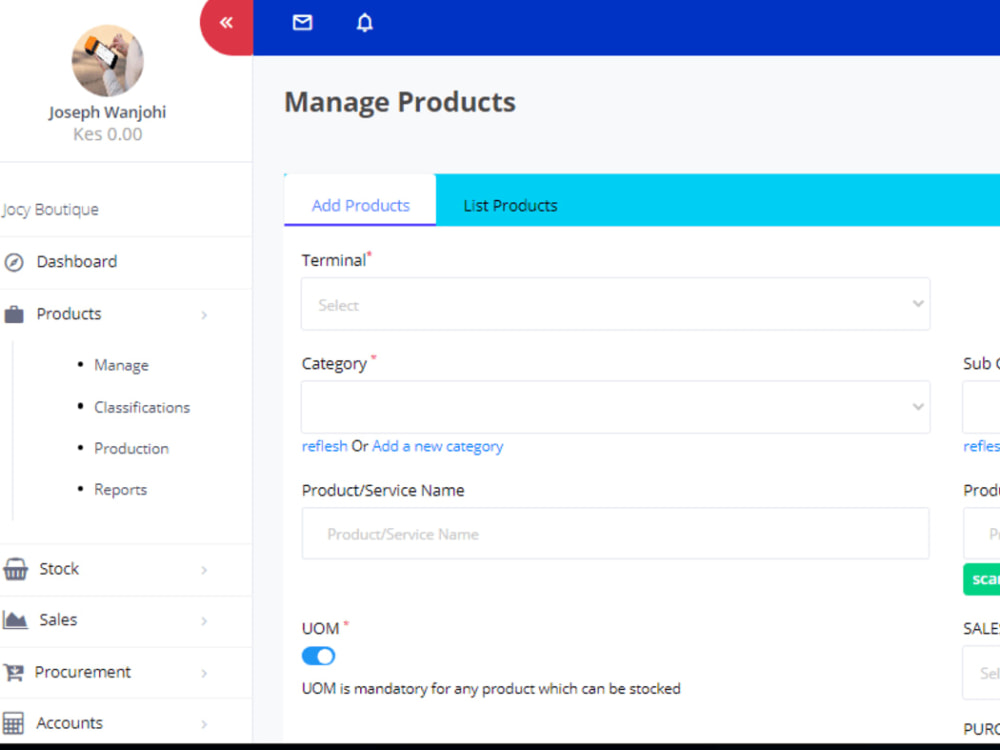Viewport: 1000px width, 750px height.
Task: Collapse sidebar with red double-arrow button
Action: 226,24
